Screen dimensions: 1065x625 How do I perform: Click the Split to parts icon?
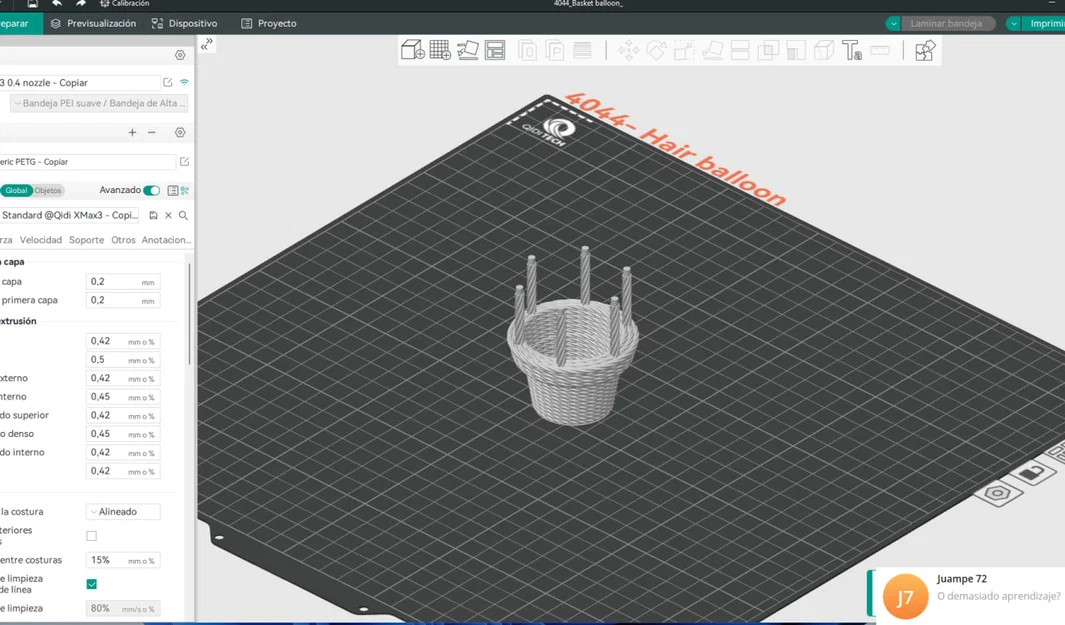555,50
